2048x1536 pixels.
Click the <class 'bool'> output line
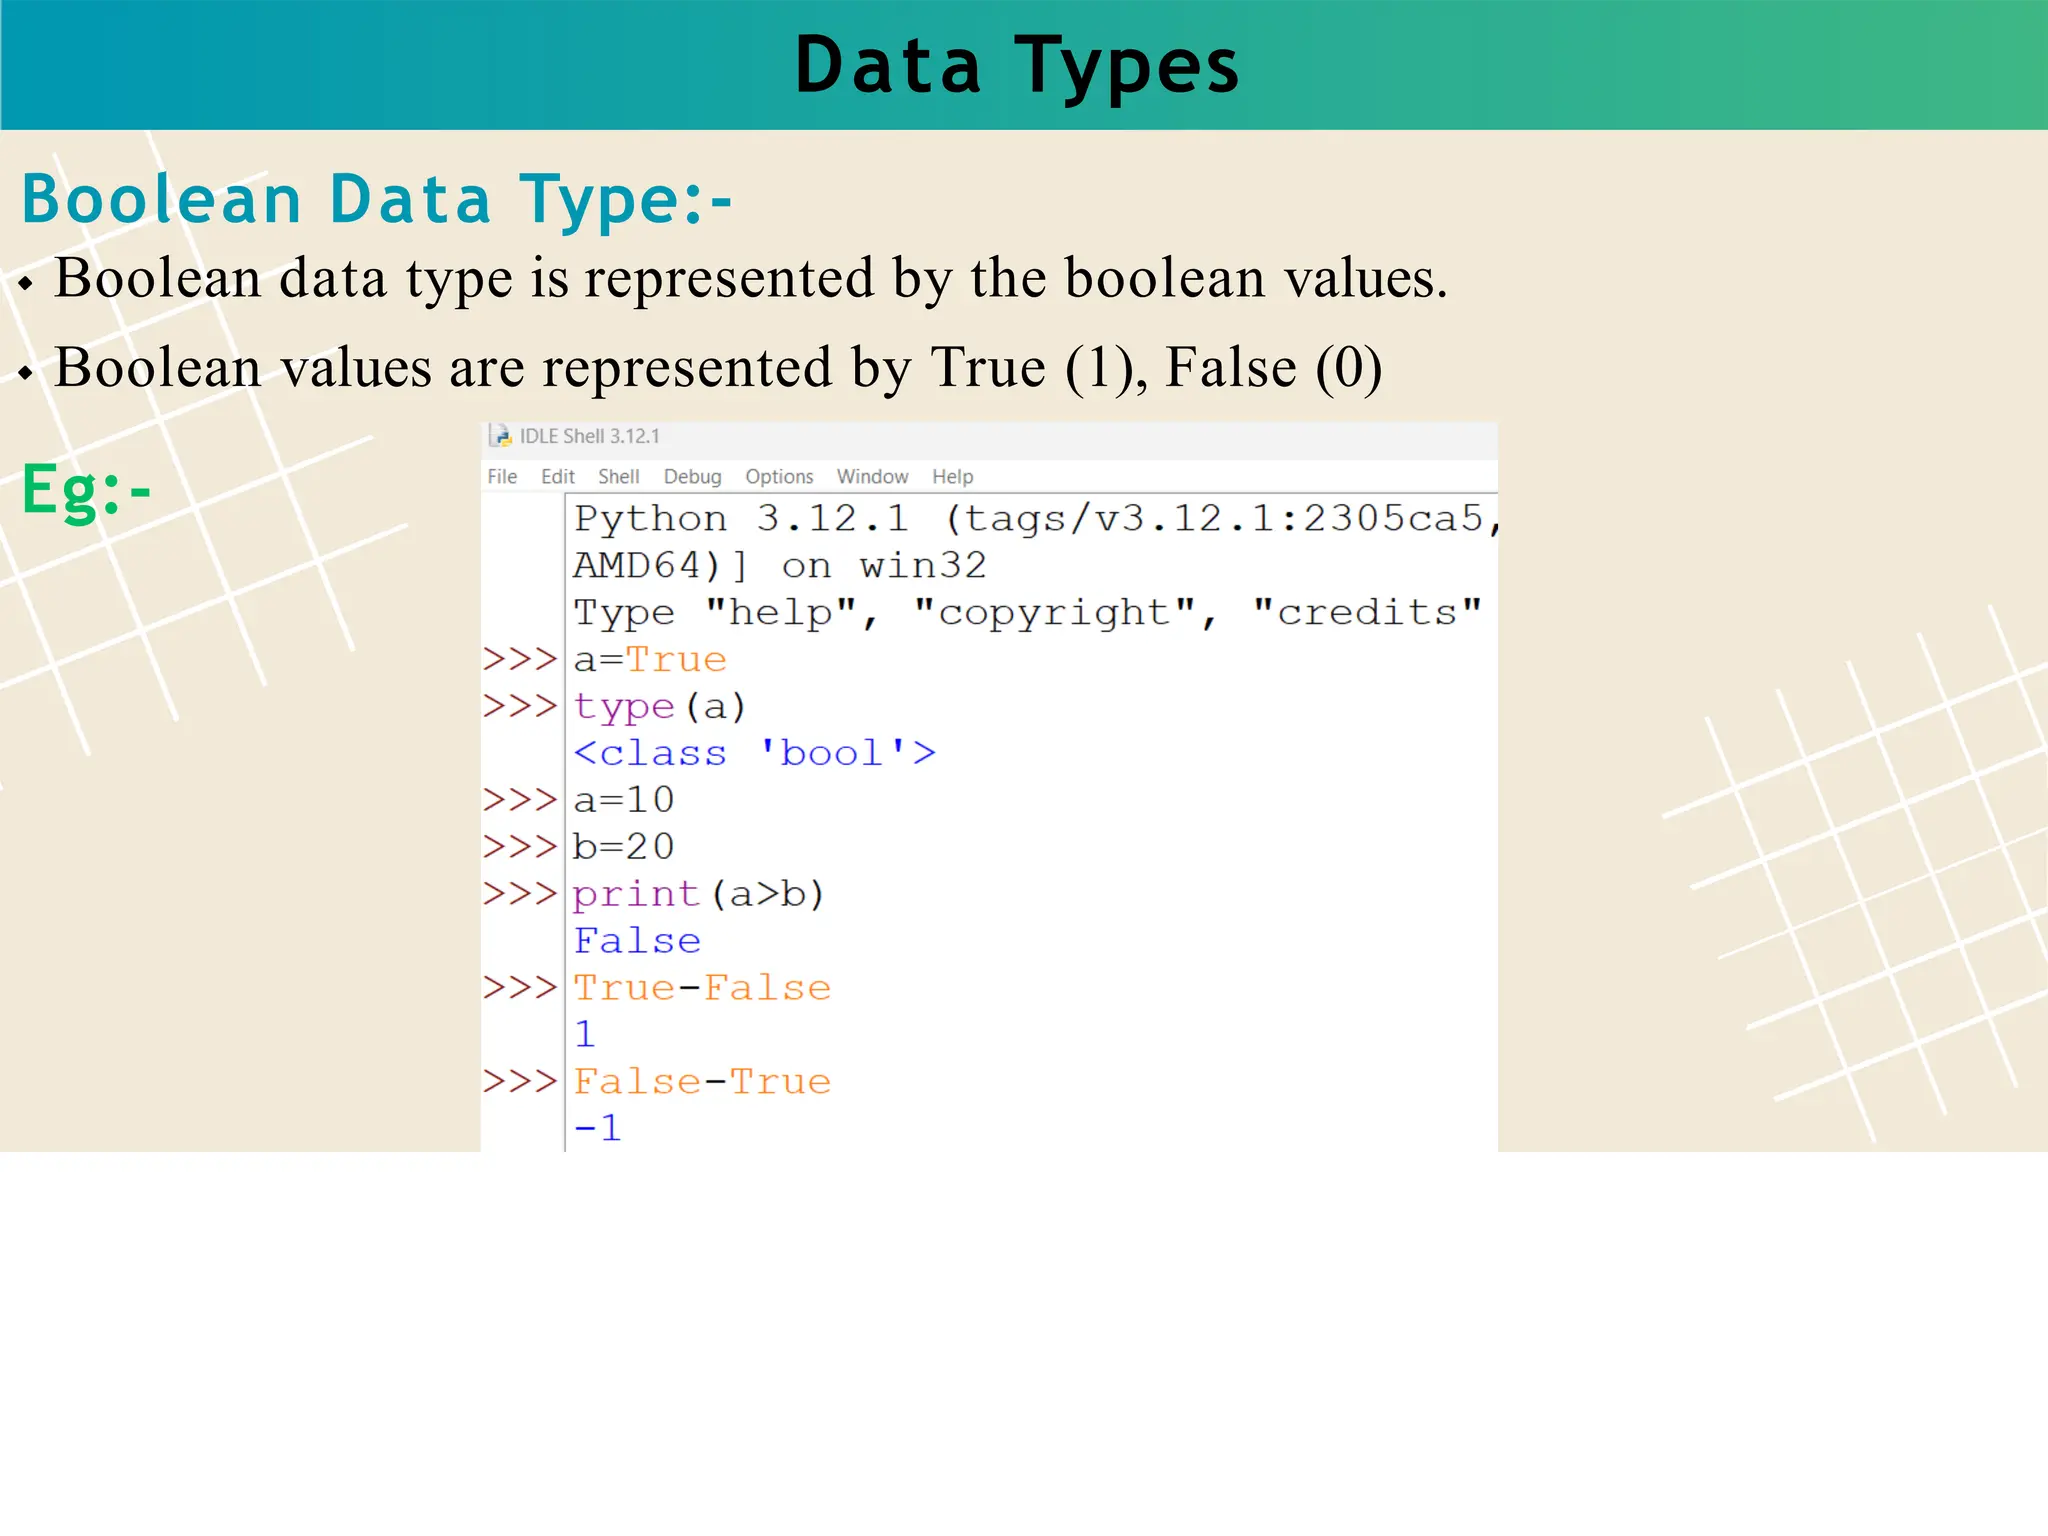[755, 753]
